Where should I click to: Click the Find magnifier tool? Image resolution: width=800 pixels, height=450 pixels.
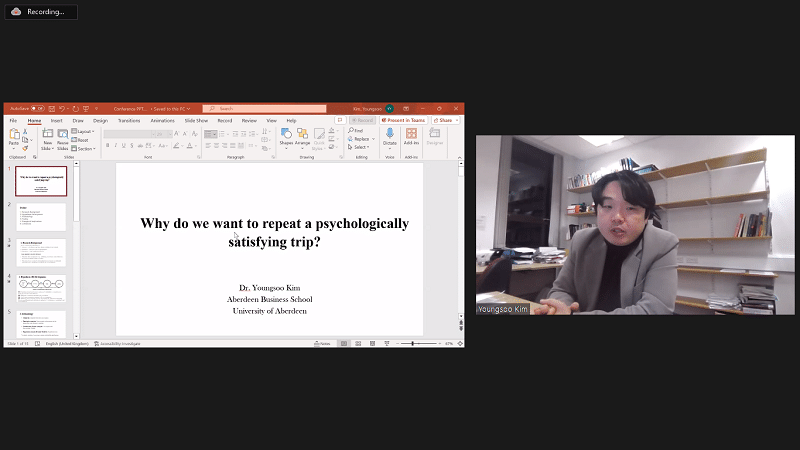pyautogui.click(x=355, y=130)
